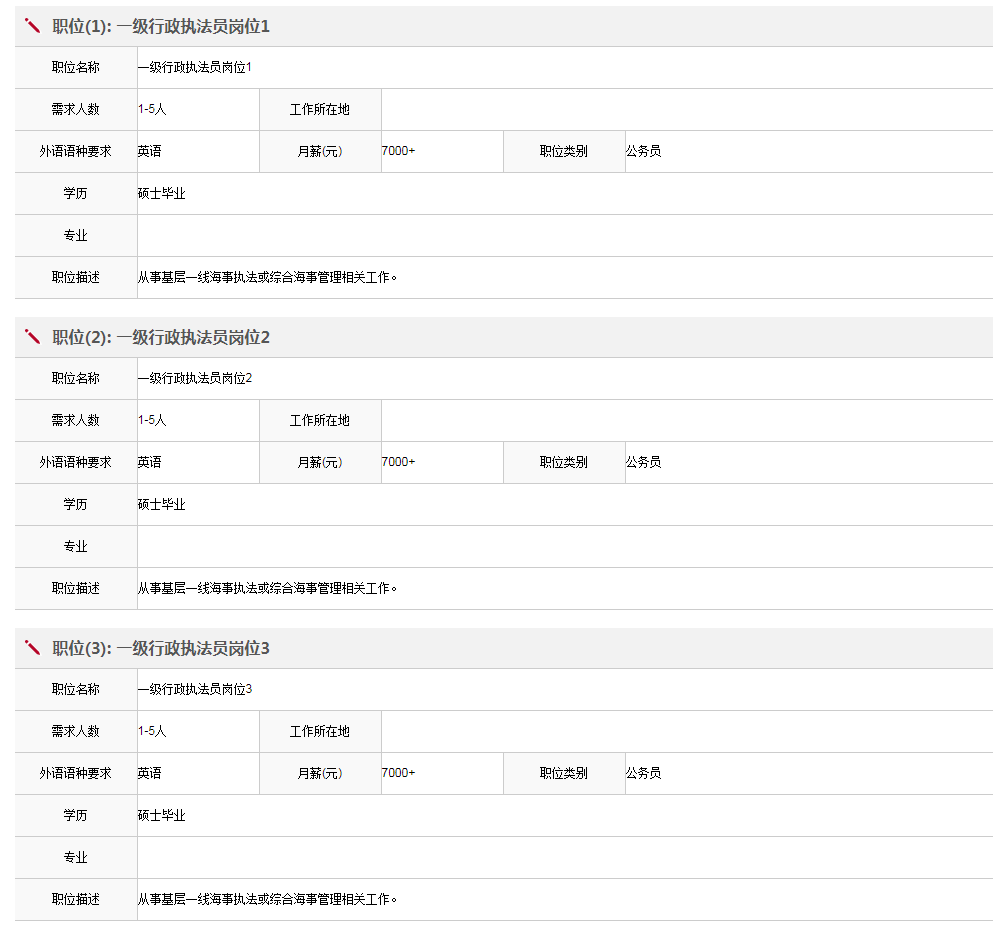Open the 职位名称 row of position 1
Image resolution: width=997 pixels, height=925 pixels.
point(75,67)
